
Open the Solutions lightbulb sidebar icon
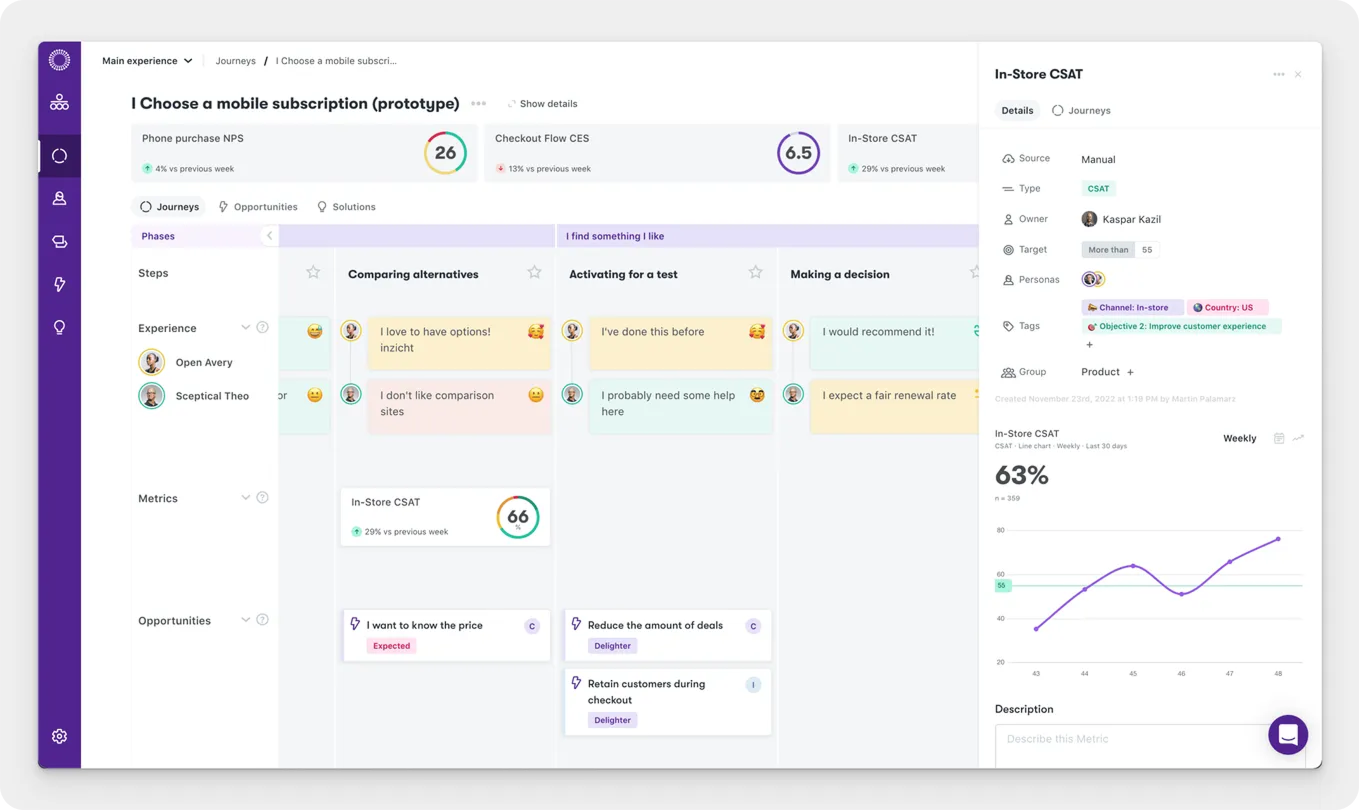pos(59,327)
